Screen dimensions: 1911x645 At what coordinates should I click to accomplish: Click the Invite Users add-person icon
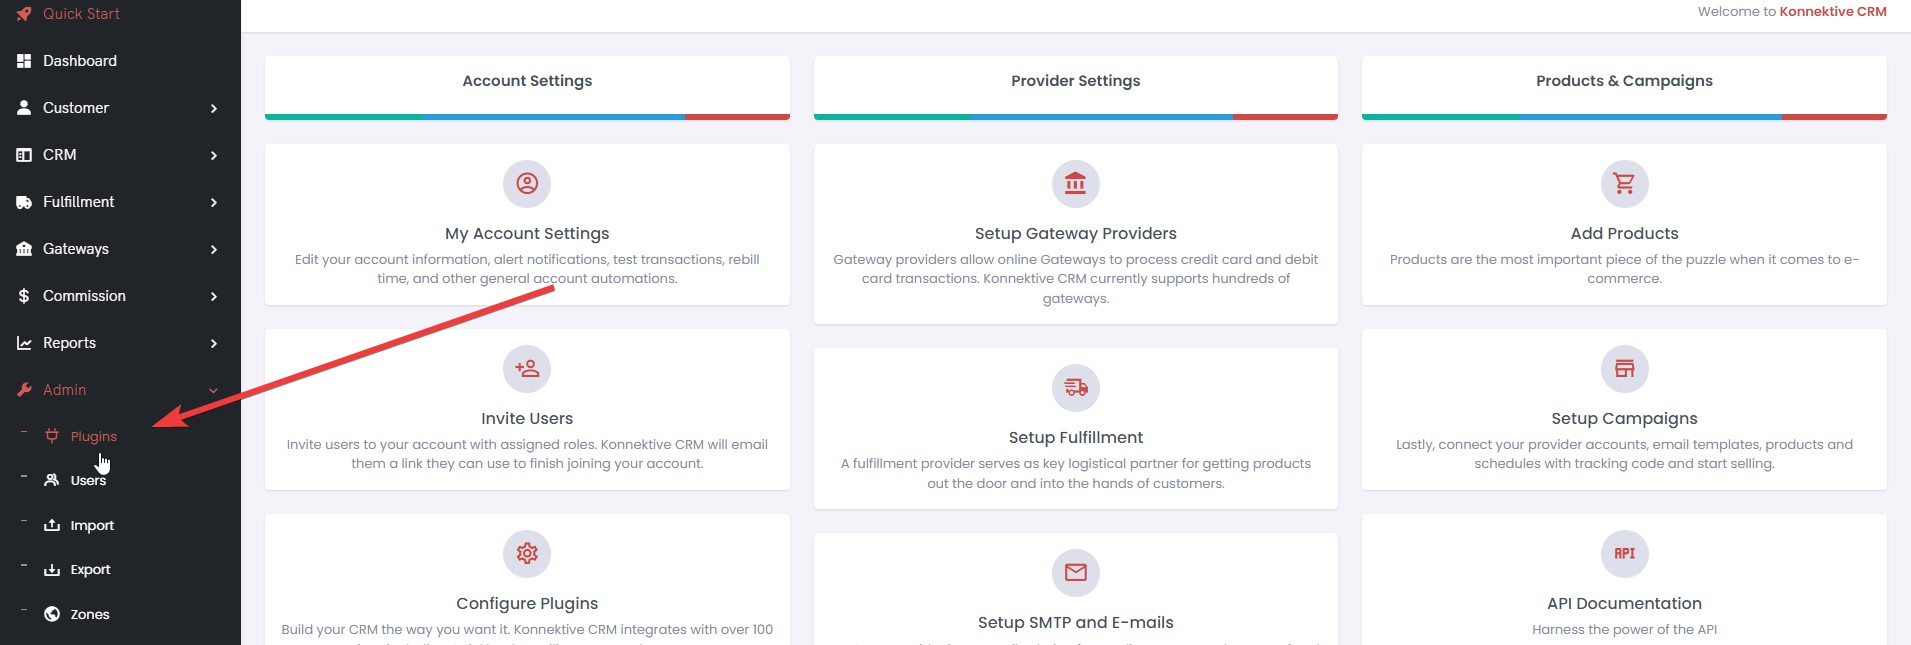pyautogui.click(x=527, y=369)
